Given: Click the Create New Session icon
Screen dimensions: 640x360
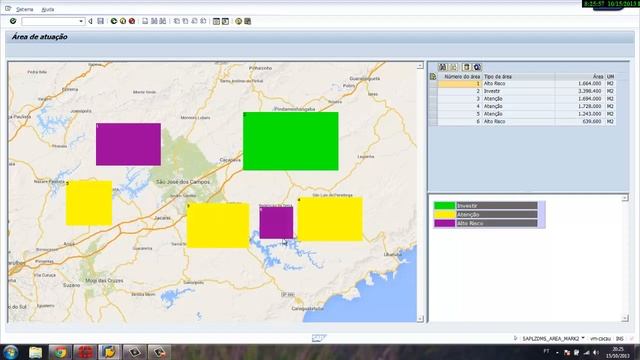Looking at the screenshot, I should tap(216, 21).
